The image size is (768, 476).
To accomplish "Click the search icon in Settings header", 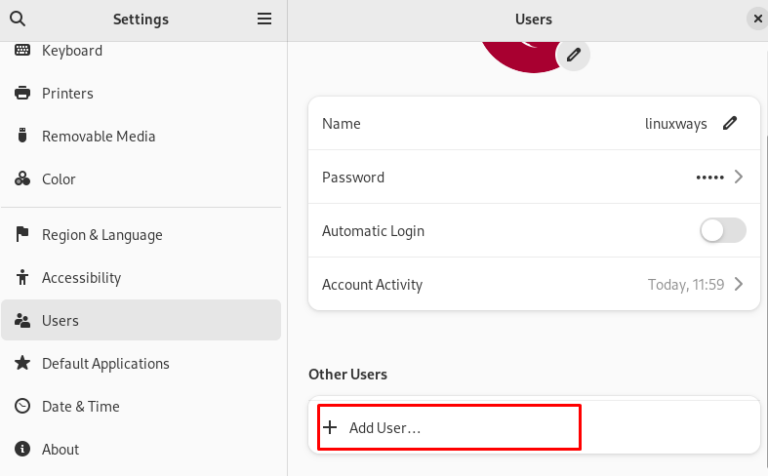I will pos(17,19).
